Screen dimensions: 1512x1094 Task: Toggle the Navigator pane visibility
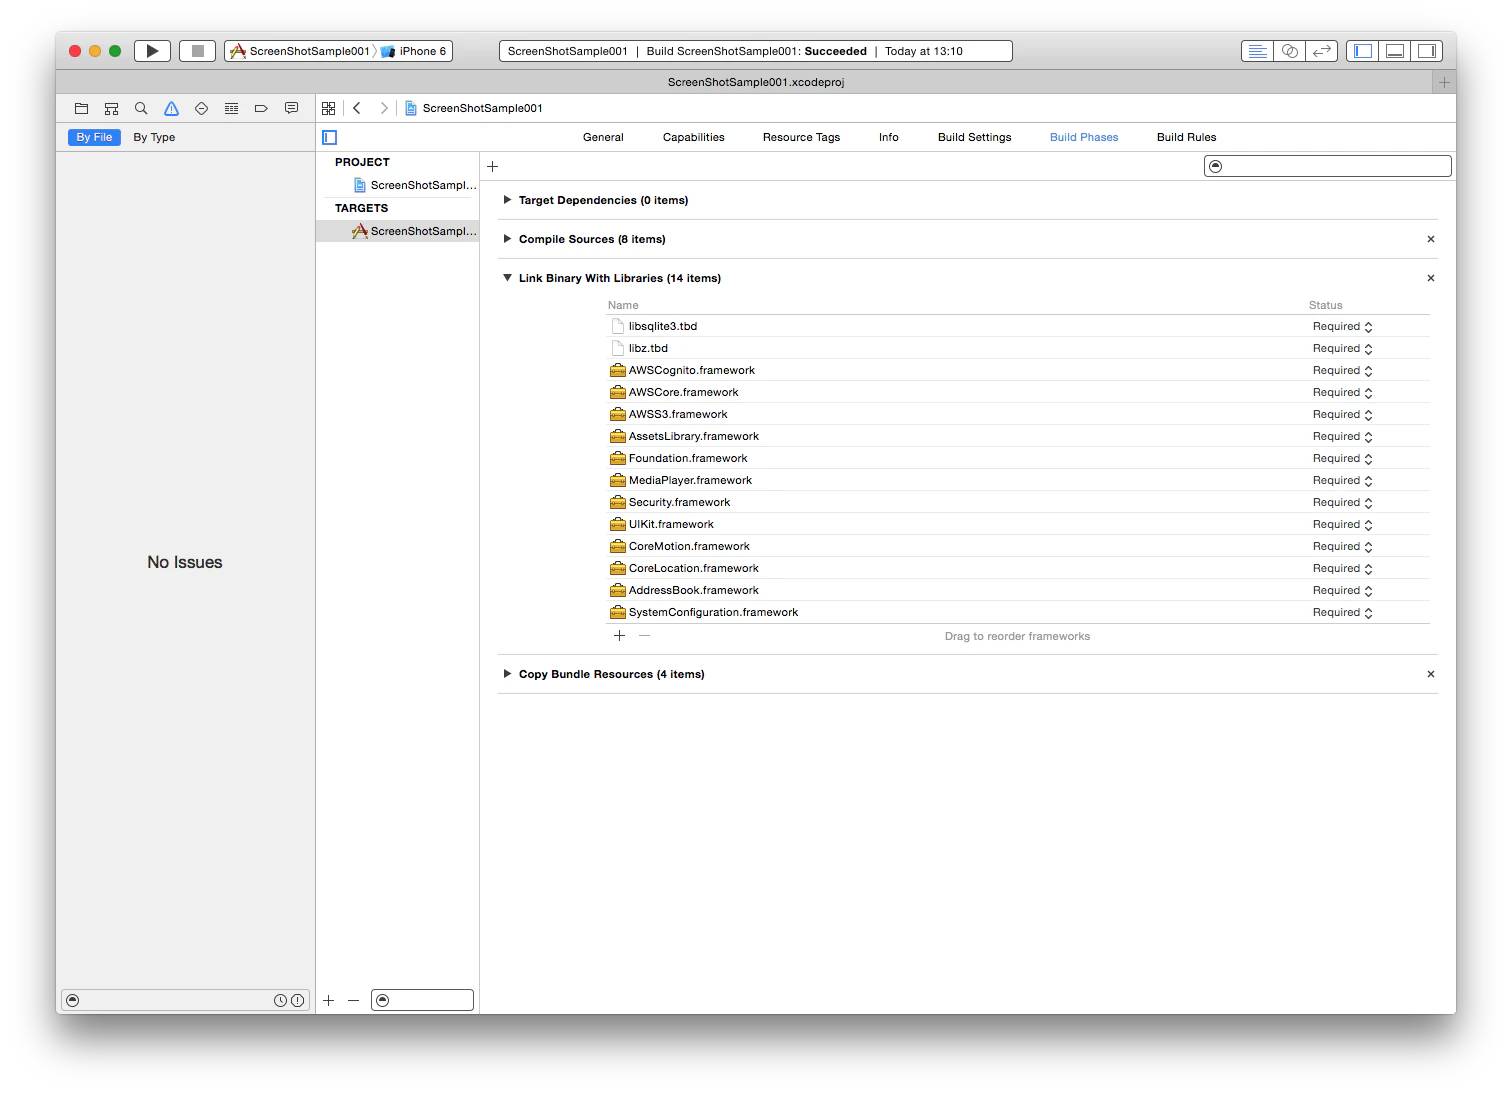point(1362,51)
